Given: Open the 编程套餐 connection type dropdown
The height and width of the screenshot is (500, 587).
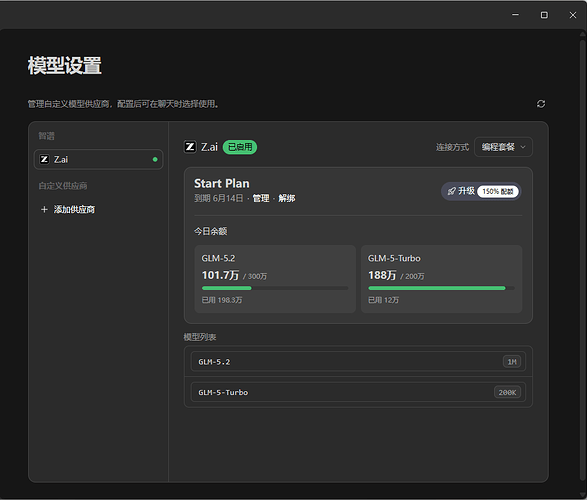Looking at the screenshot, I should tap(503, 147).
